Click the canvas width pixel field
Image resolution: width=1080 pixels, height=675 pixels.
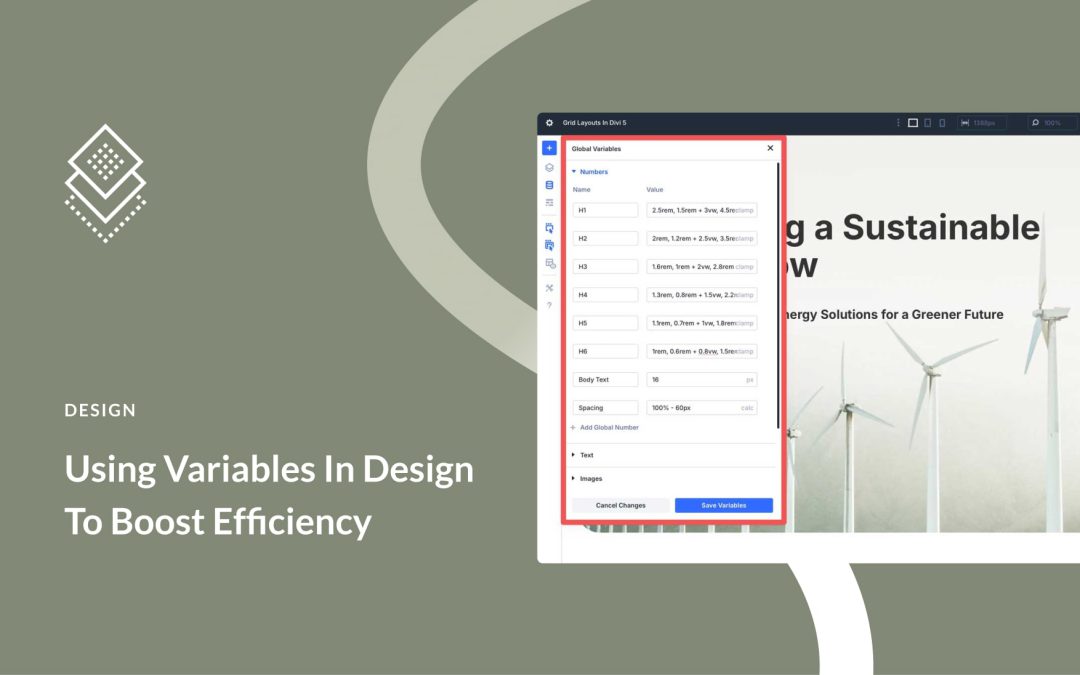pos(983,123)
